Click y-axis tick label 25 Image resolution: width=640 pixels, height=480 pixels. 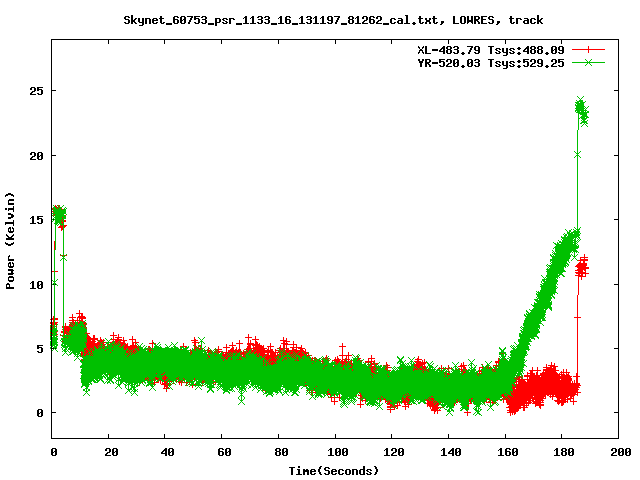(36, 91)
